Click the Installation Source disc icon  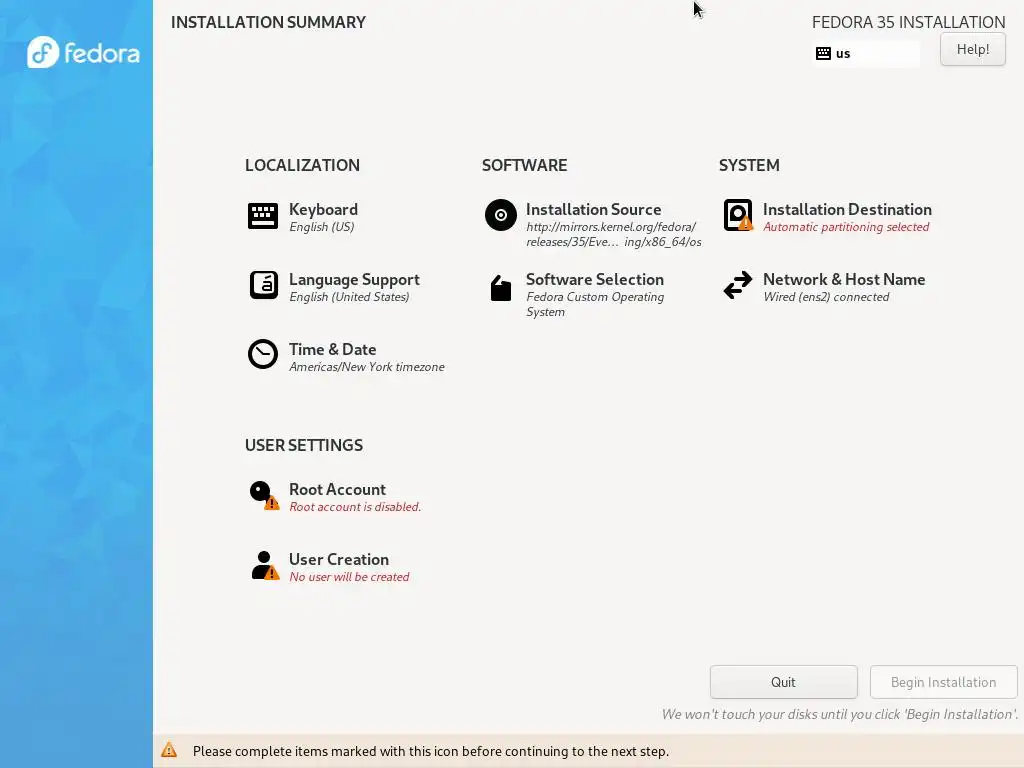coord(501,215)
